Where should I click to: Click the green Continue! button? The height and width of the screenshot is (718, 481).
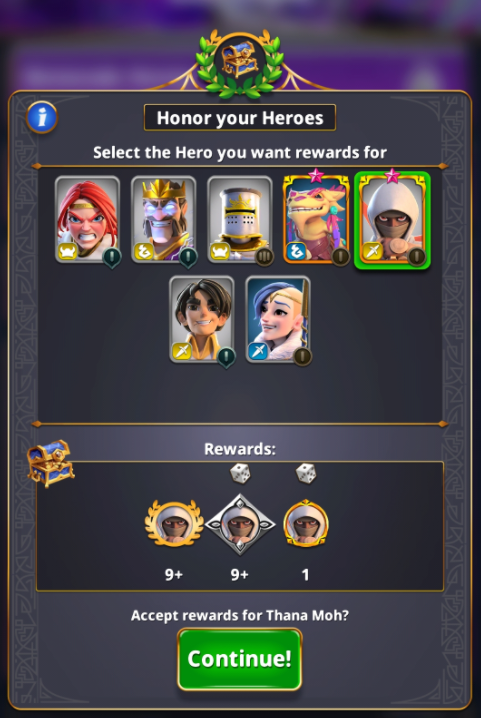(240, 658)
